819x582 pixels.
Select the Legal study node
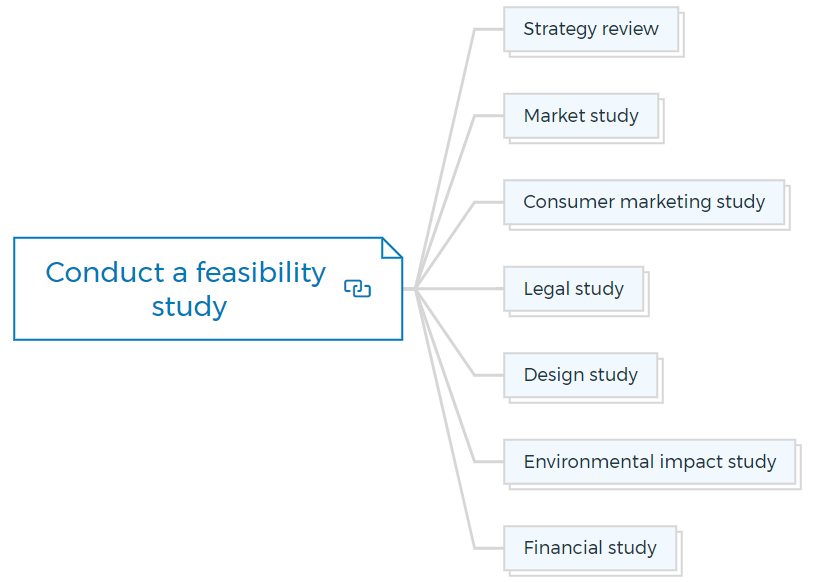[574, 289]
